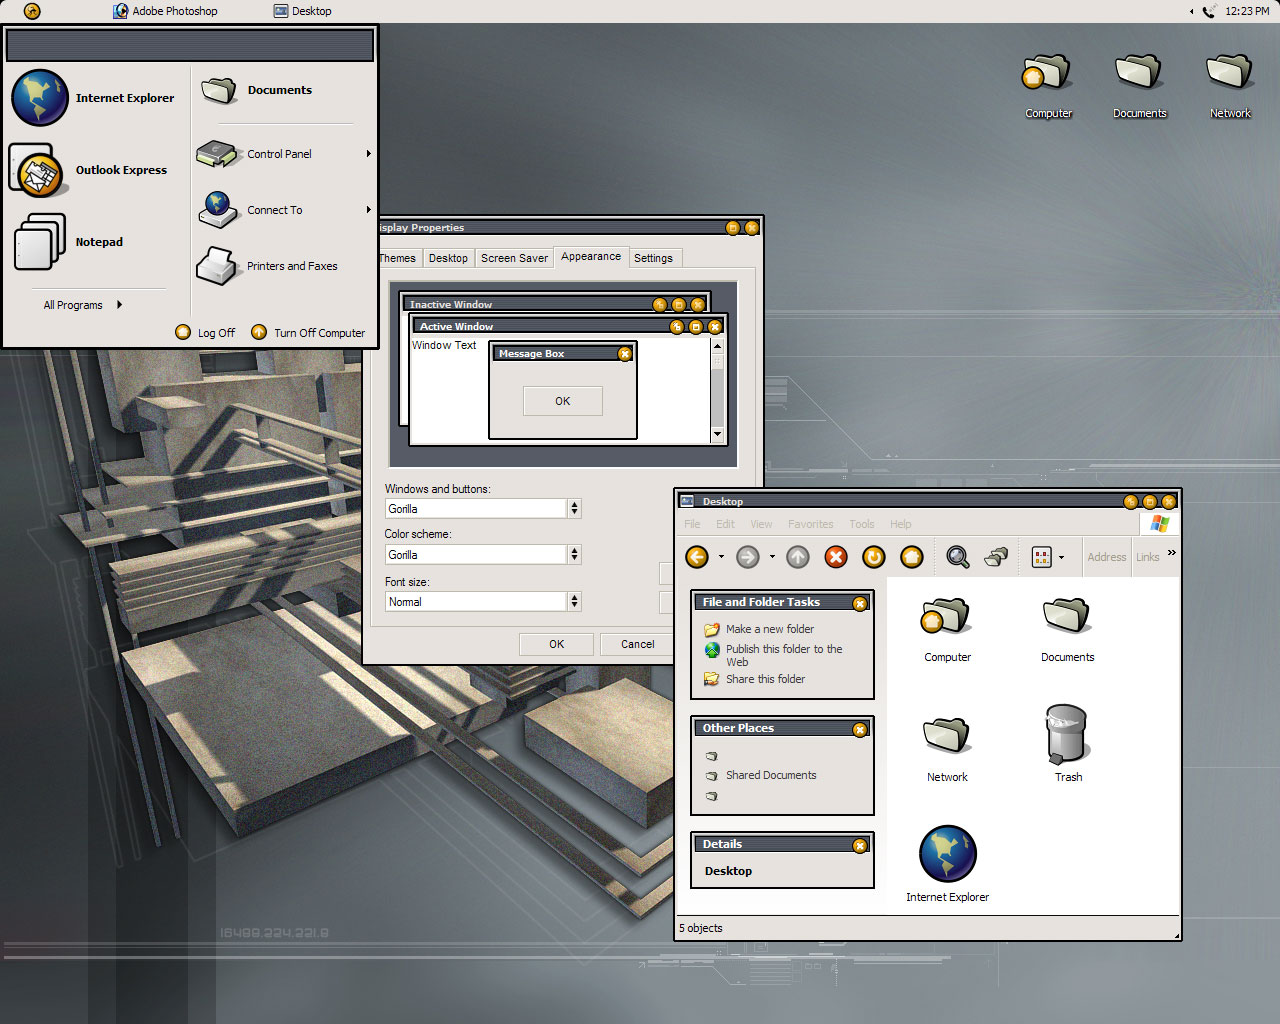Click the Up folder arrow in Desktop window
Image resolution: width=1280 pixels, height=1024 pixels.
pyautogui.click(x=798, y=557)
